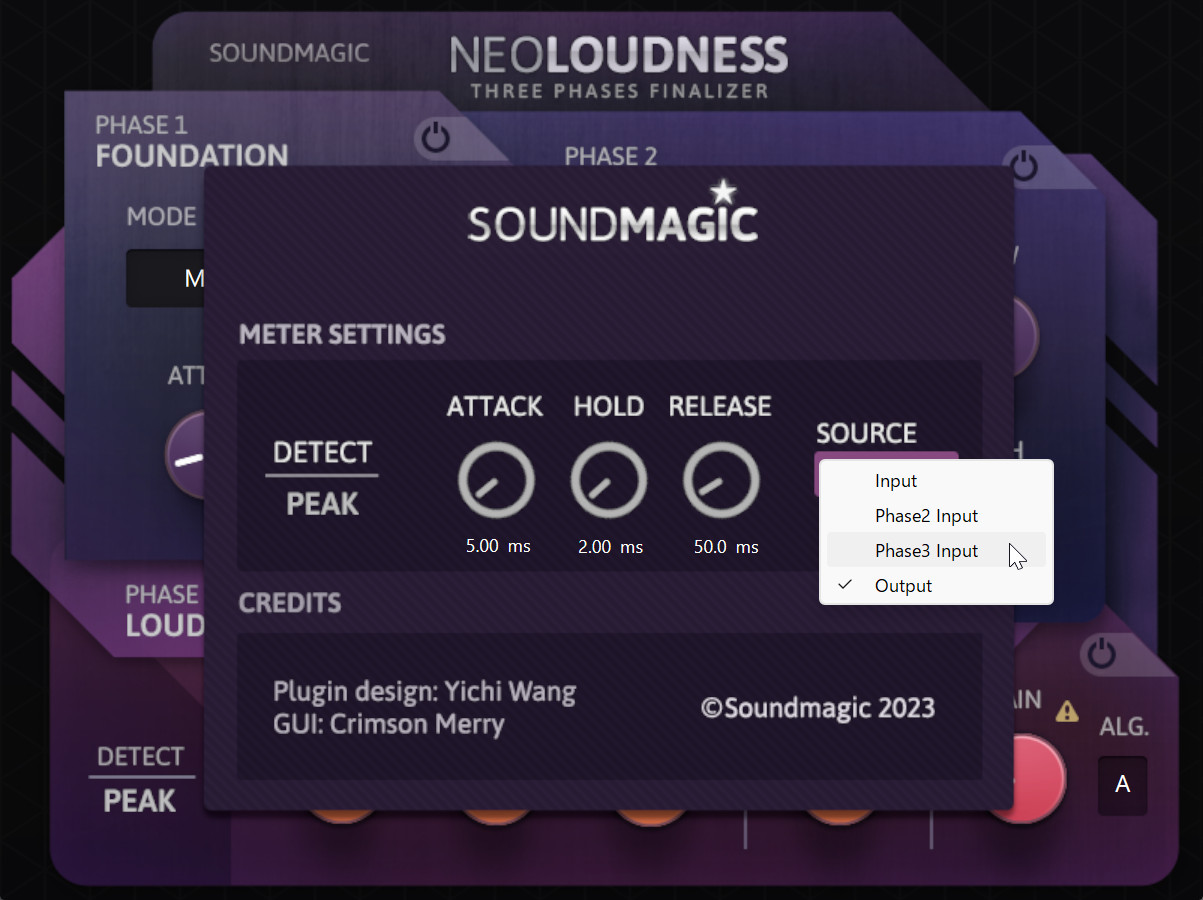1203x900 pixels.
Task: Click the "PHASE 2" panel title
Action: pos(611,156)
